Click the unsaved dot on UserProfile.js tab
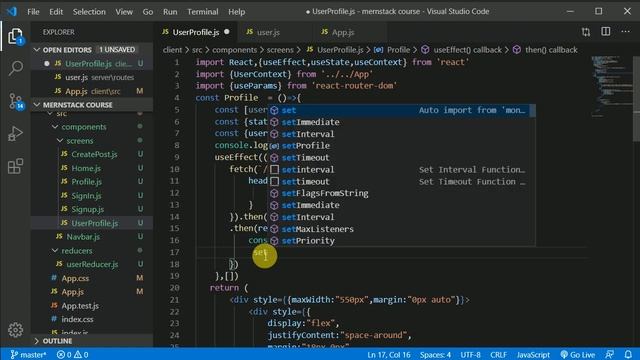640x360 pixels. pyautogui.click(x=227, y=32)
